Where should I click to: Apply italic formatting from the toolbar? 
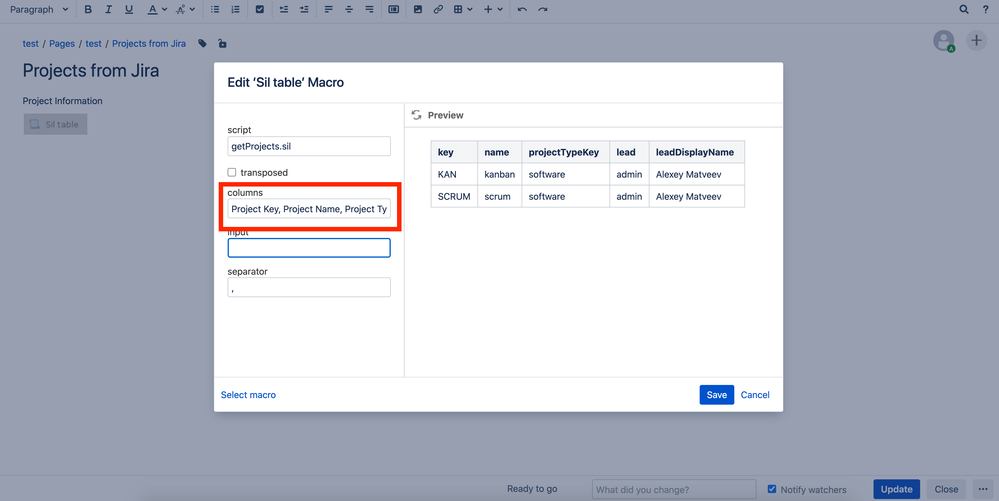tap(108, 10)
